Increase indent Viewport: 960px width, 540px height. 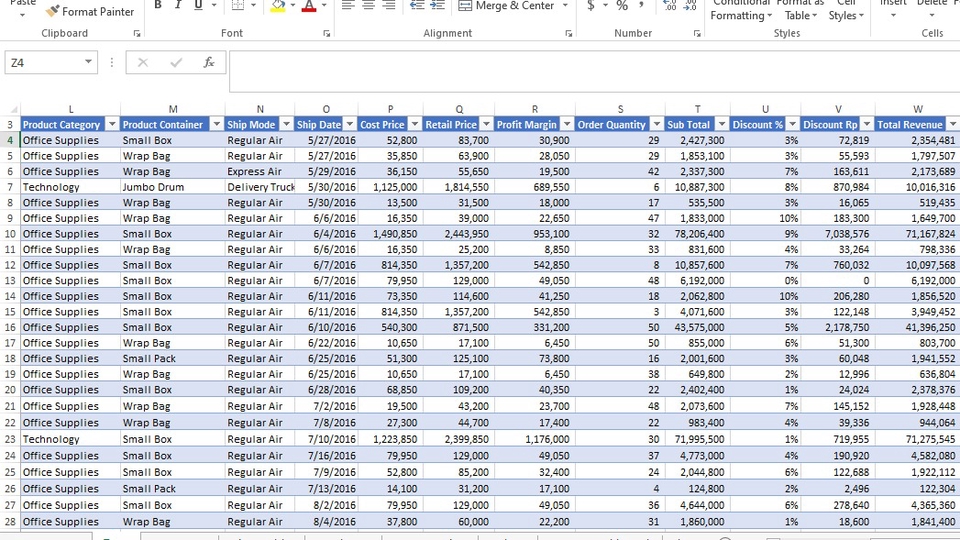tap(437, 6)
